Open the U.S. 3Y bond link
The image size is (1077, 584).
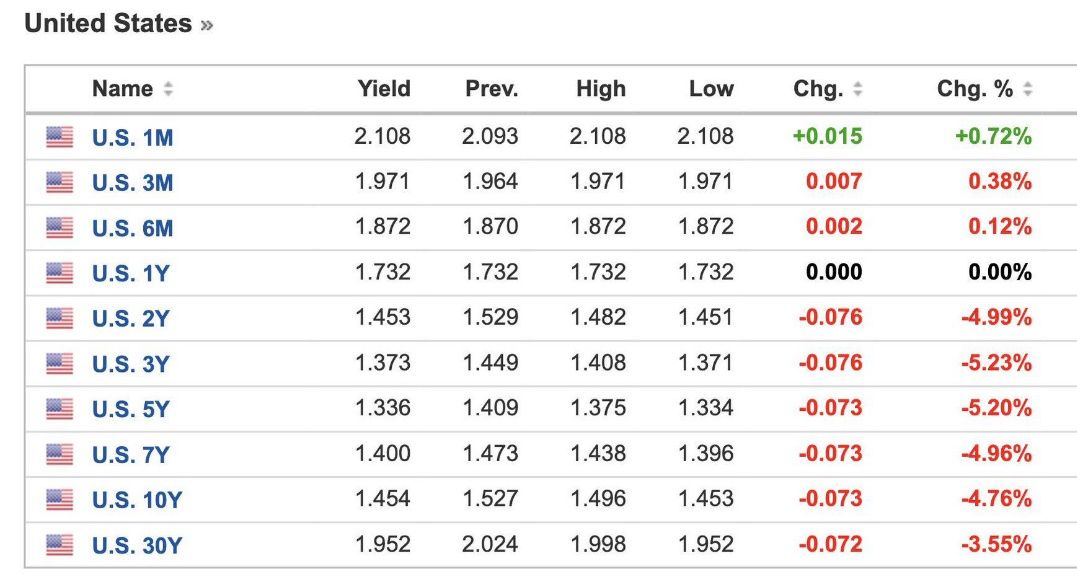tap(131, 364)
